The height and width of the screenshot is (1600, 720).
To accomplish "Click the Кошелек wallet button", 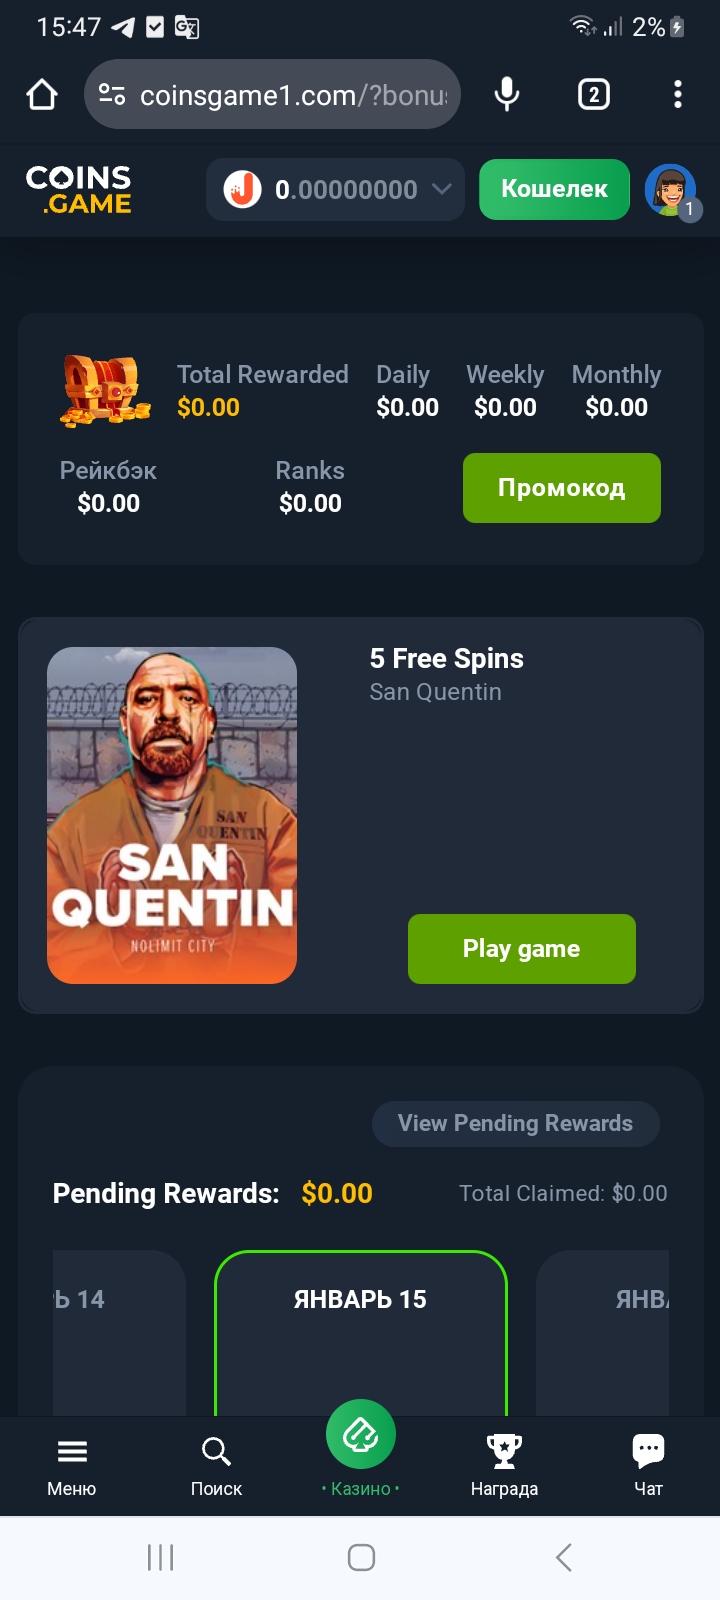I will 554,189.
